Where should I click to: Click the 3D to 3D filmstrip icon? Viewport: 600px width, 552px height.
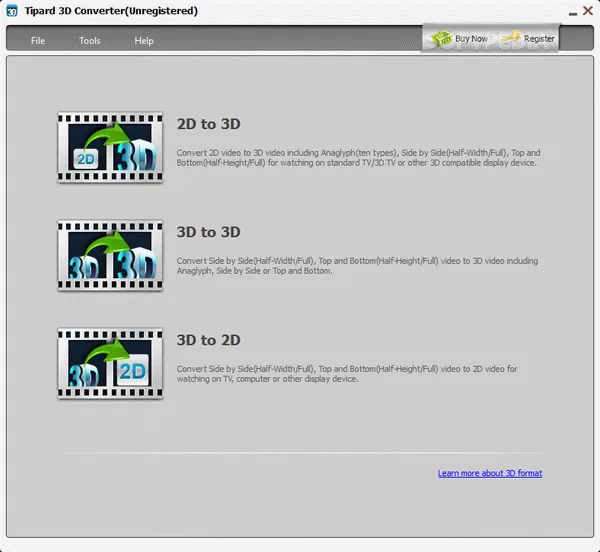[110, 255]
